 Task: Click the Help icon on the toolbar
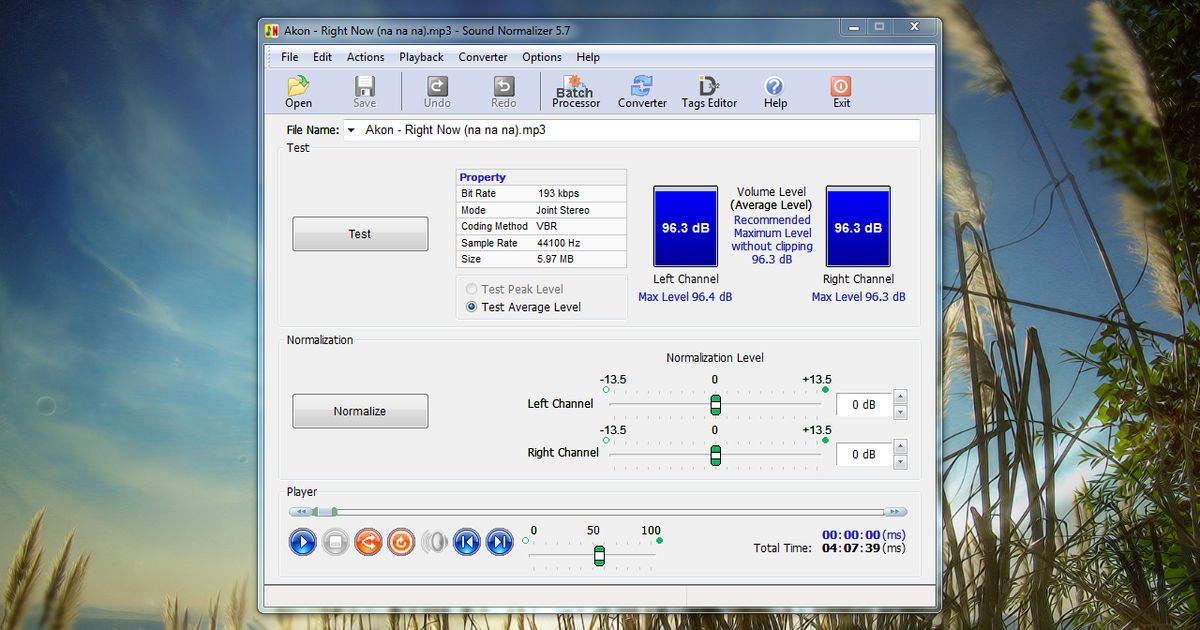click(x=774, y=91)
